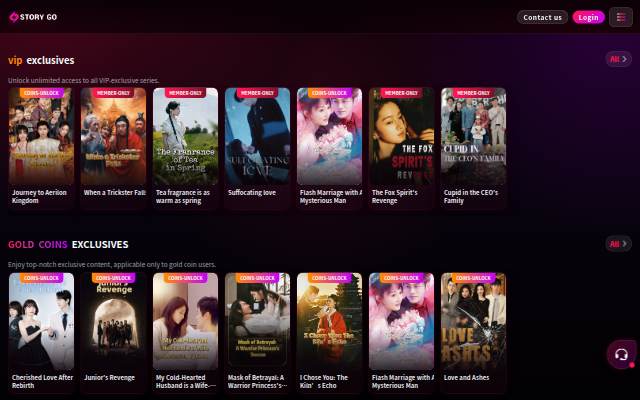
Task: Open The Fragrance of Tea in Spring poster
Action: click(185, 136)
